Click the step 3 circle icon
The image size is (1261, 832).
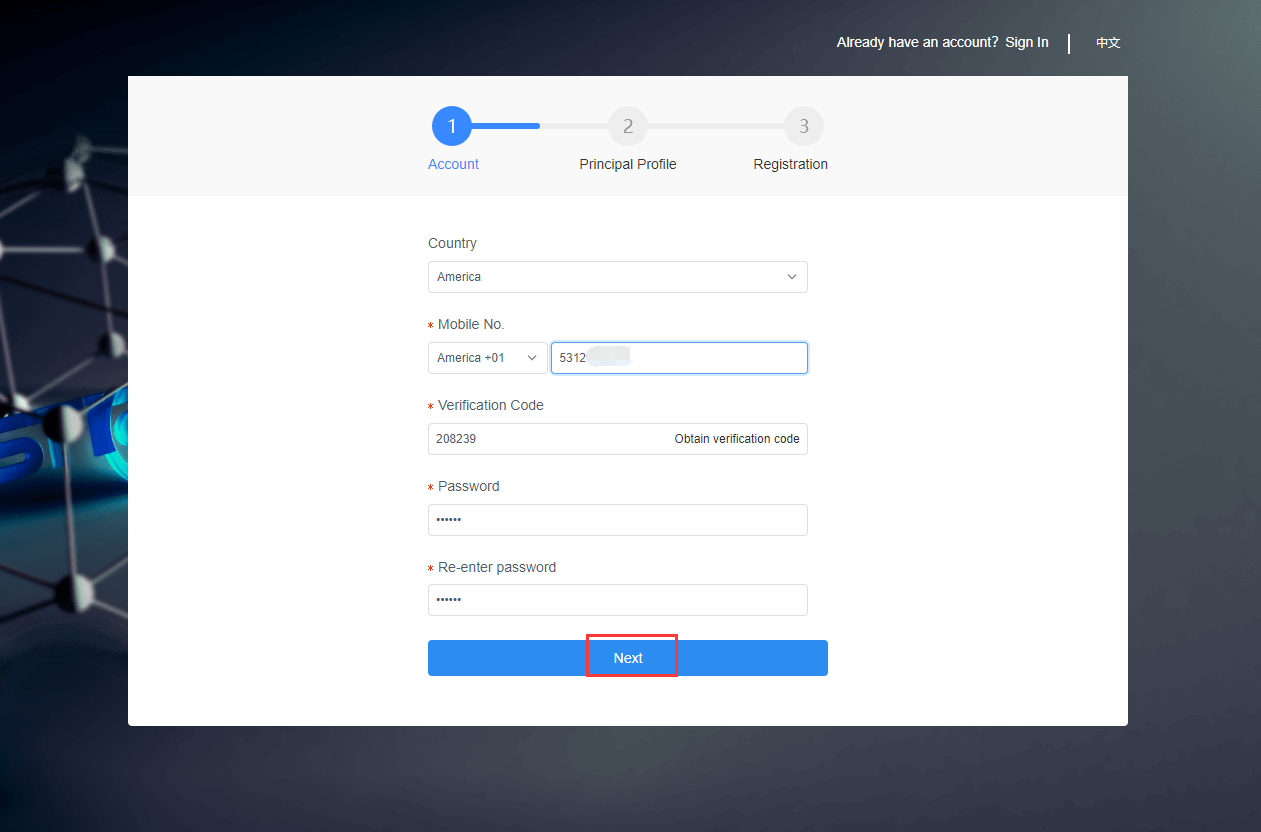tap(804, 126)
